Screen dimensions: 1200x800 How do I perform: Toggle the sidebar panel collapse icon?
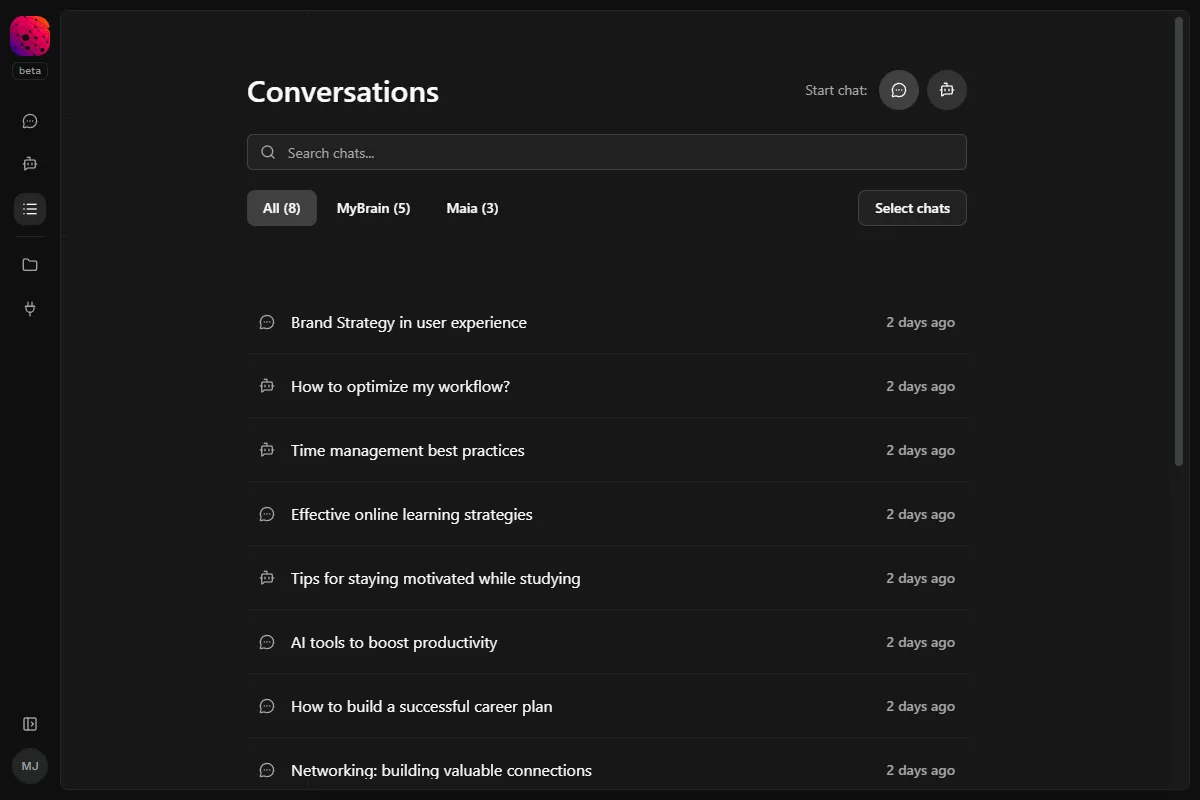point(30,724)
